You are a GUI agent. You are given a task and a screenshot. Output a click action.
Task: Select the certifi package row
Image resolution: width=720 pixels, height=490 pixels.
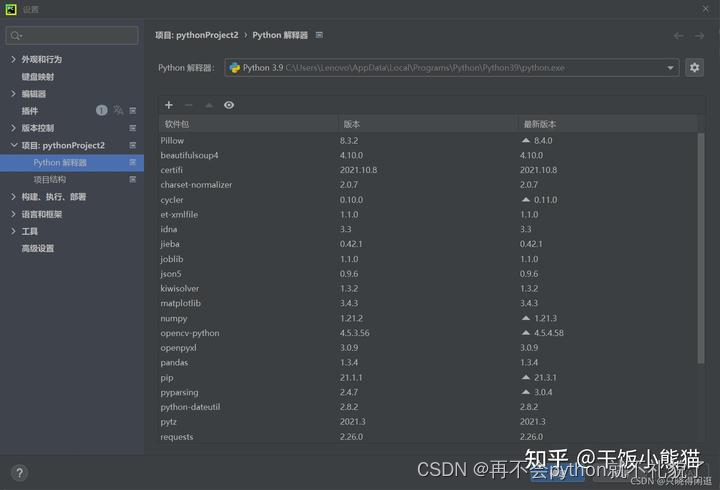(x=428, y=170)
